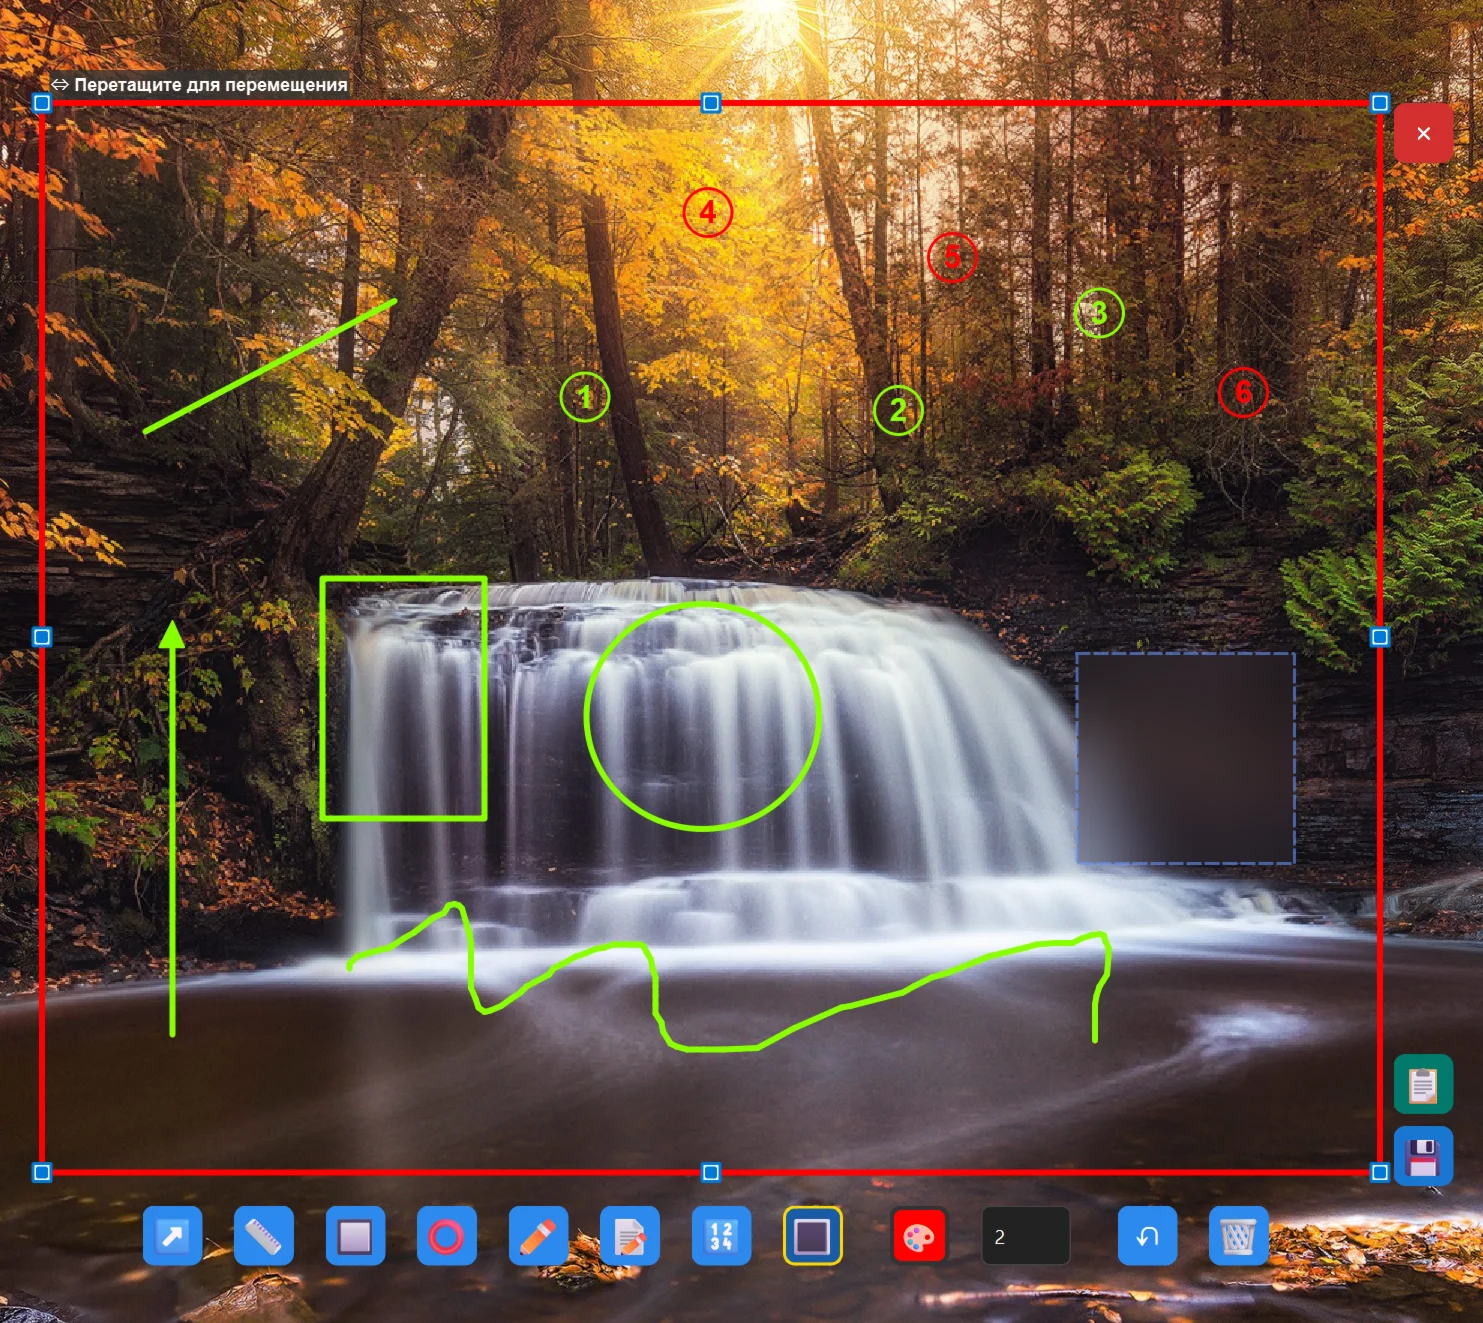Select the highlighted blur region tool

tap(813, 1236)
